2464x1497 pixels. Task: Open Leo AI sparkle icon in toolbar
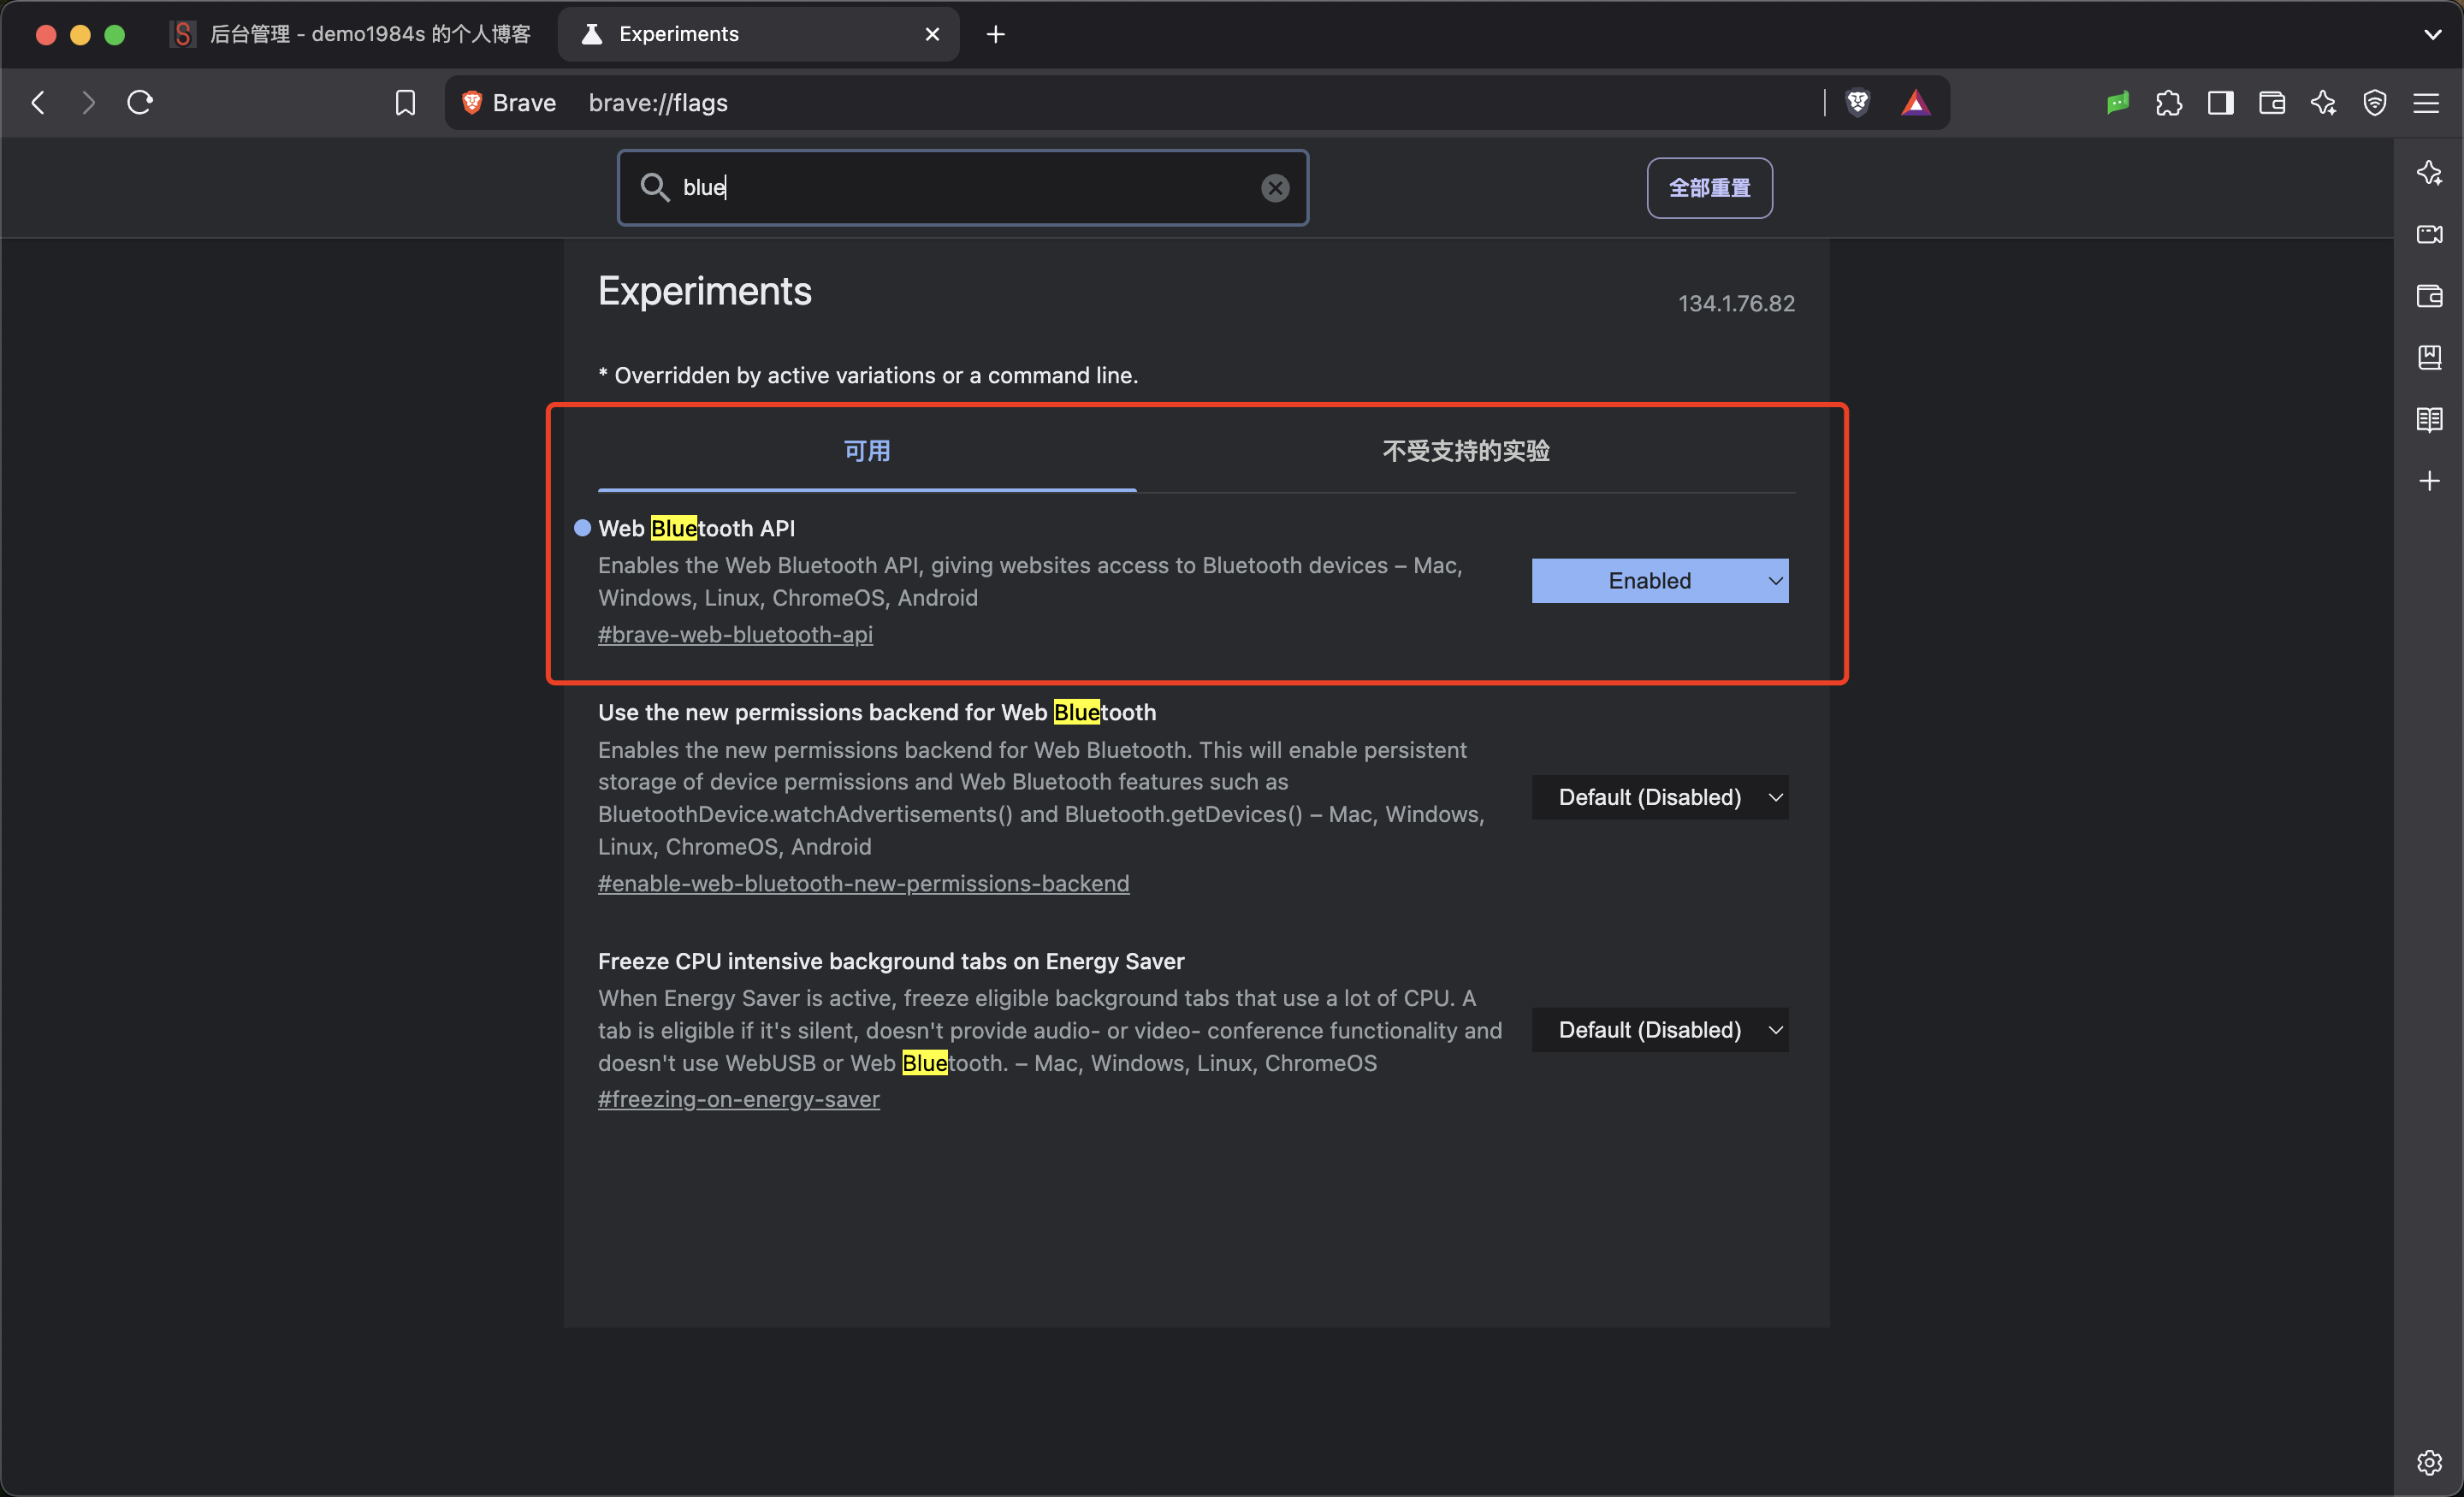(2323, 103)
